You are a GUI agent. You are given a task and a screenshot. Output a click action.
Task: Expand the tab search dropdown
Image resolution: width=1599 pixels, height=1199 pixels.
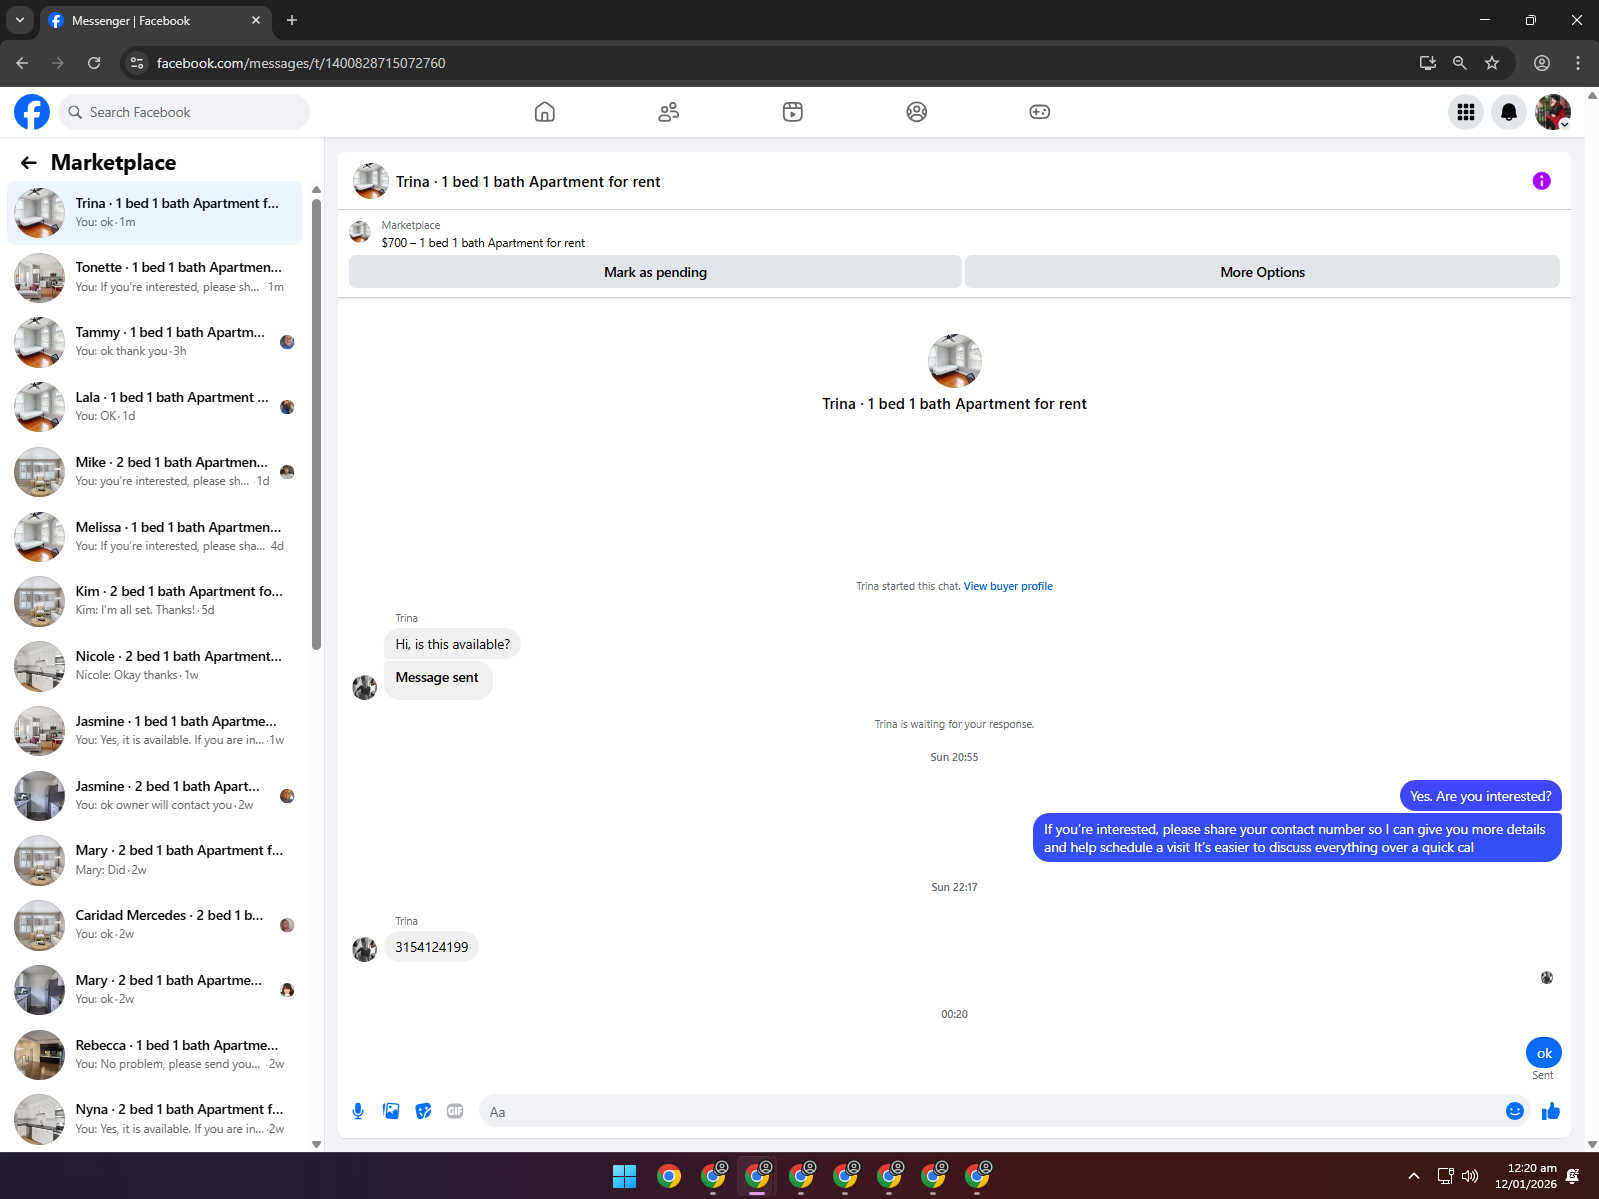[x=20, y=20]
